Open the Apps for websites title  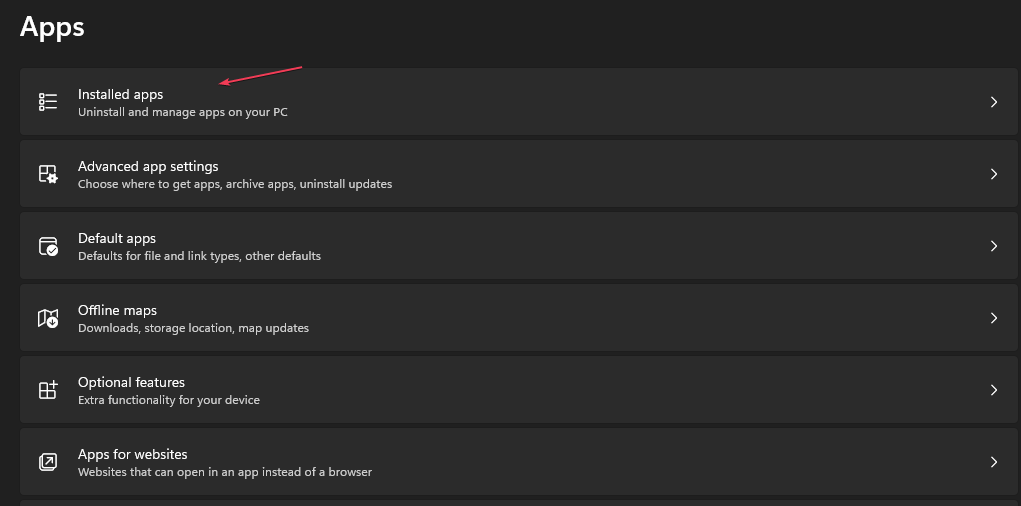tap(133, 454)
